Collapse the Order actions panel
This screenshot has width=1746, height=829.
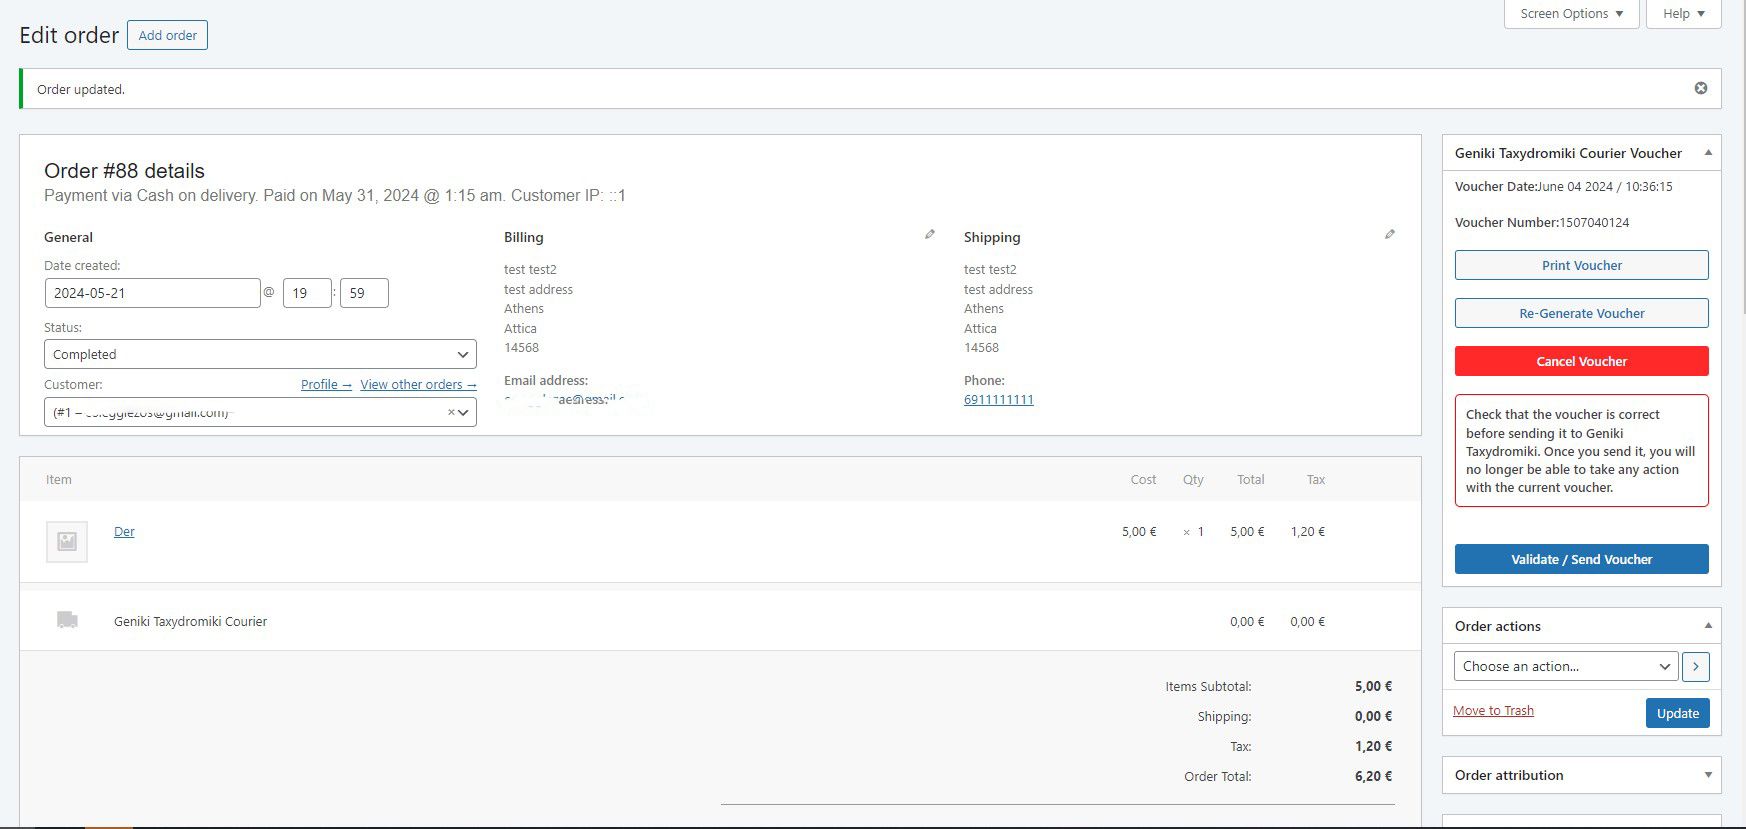pos(1708,626)
